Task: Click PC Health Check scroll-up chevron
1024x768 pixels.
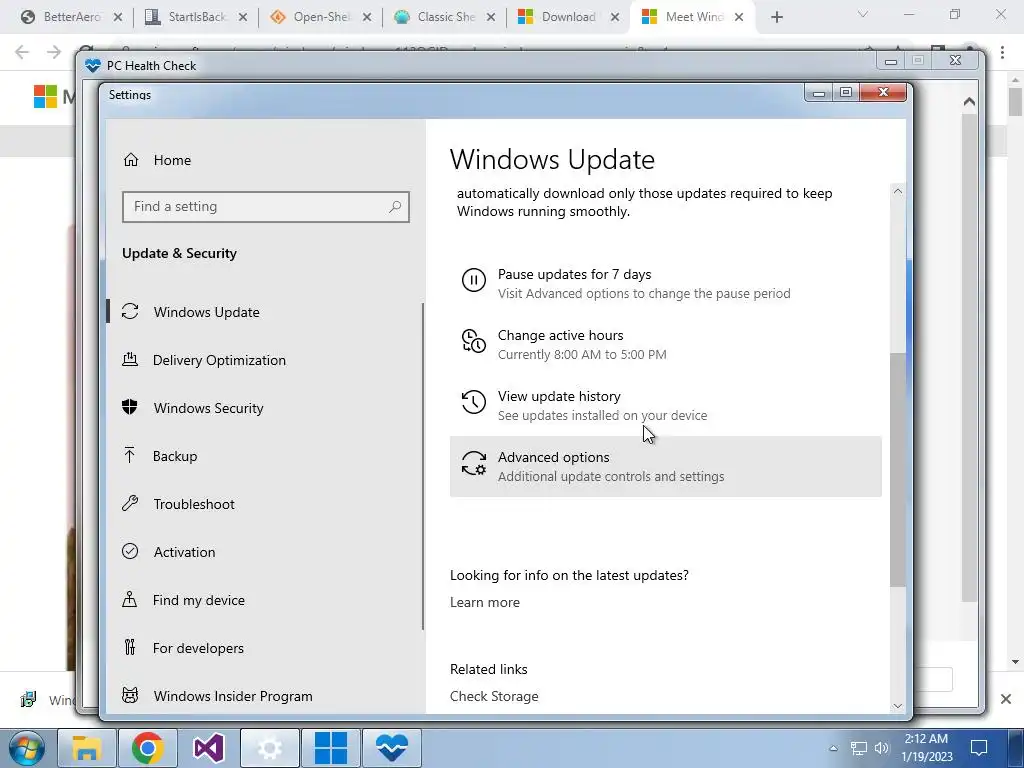Action: click(x=969, y=102)
